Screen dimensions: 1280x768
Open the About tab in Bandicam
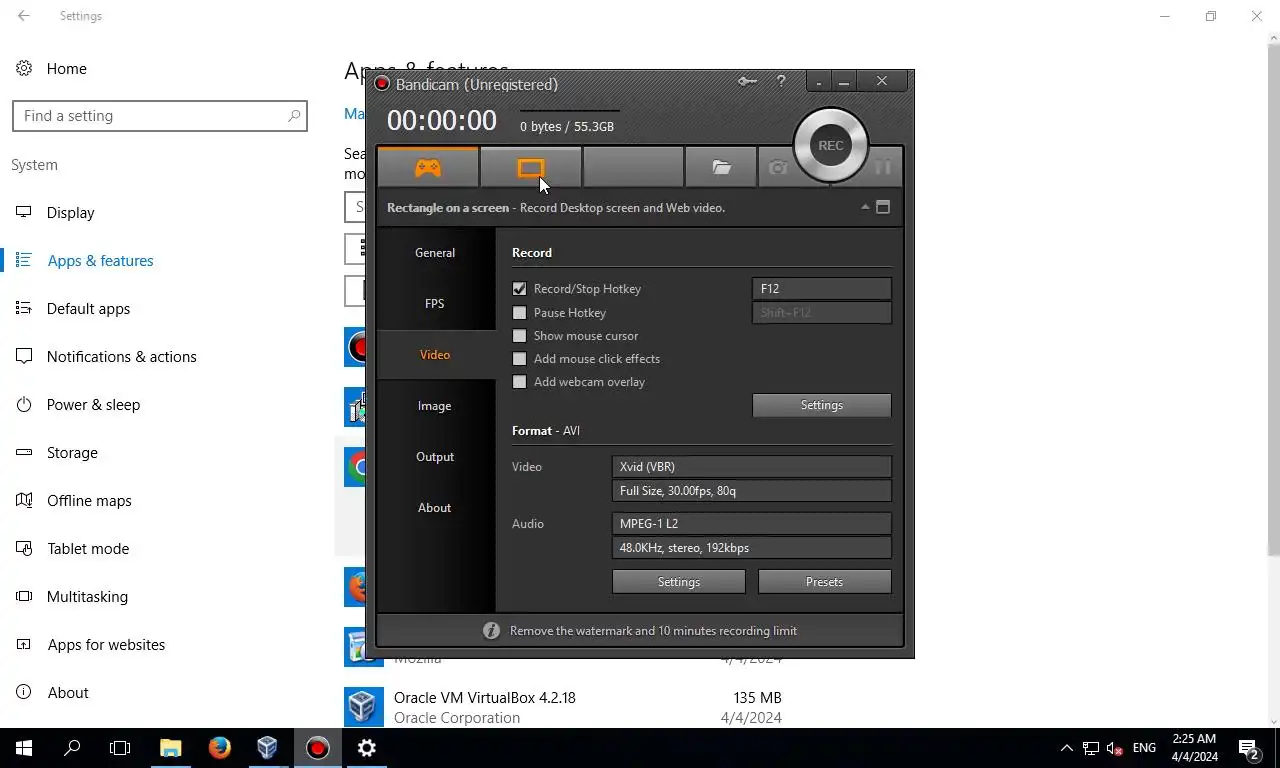pyautogui.click(x=435, y=508)
